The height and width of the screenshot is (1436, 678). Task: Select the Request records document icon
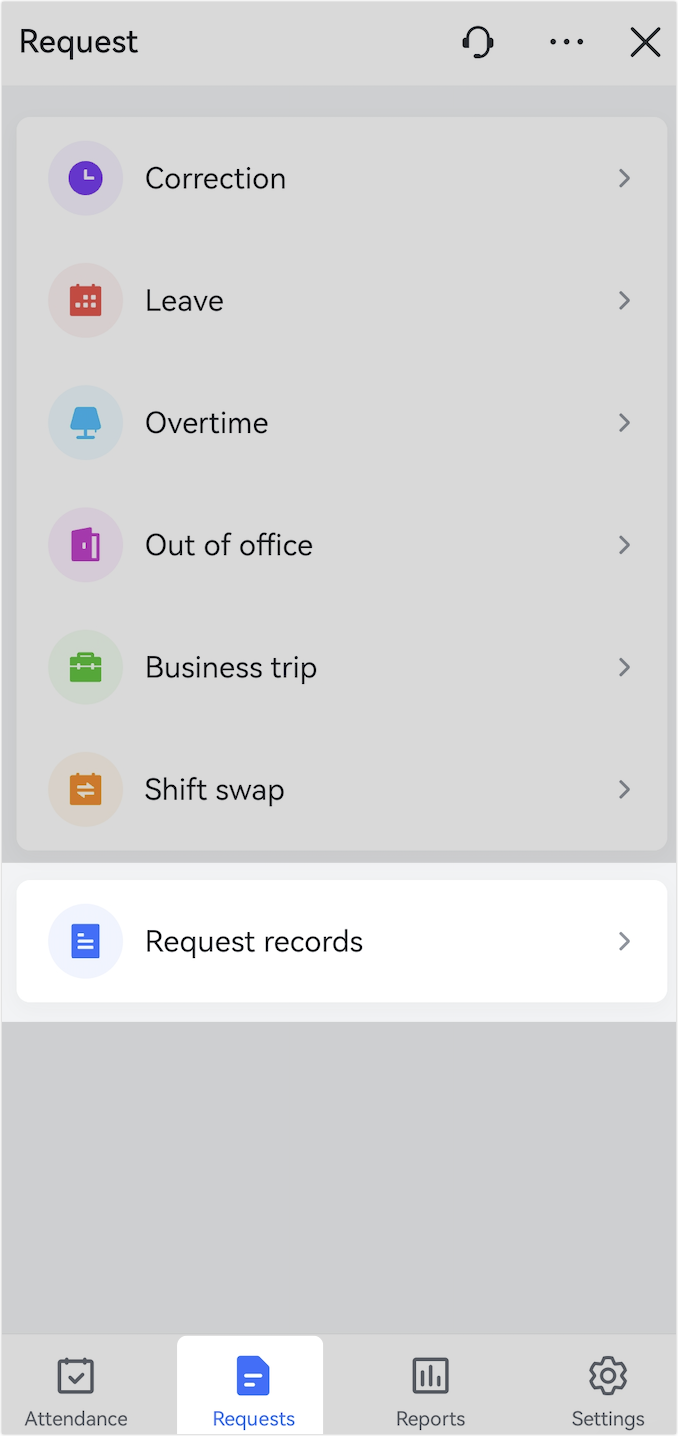(85, 941)
